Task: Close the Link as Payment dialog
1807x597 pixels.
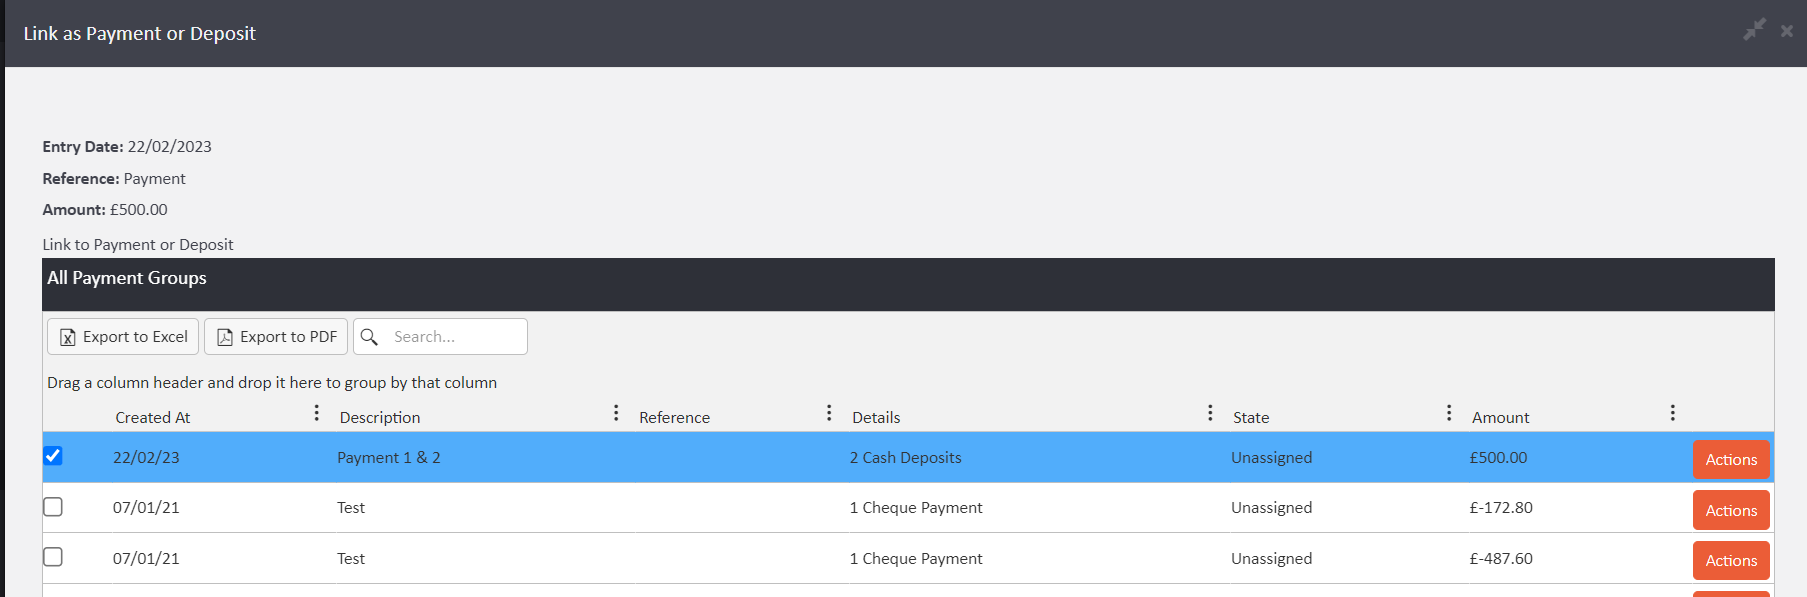Action: pyautogui.click(x=1786, y=31)
